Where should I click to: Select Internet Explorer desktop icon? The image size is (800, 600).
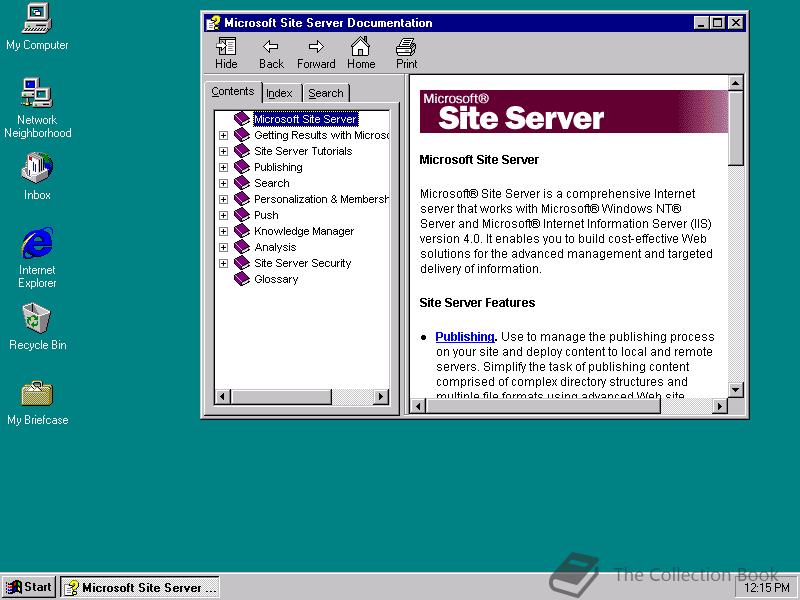(x=37, y=258)
